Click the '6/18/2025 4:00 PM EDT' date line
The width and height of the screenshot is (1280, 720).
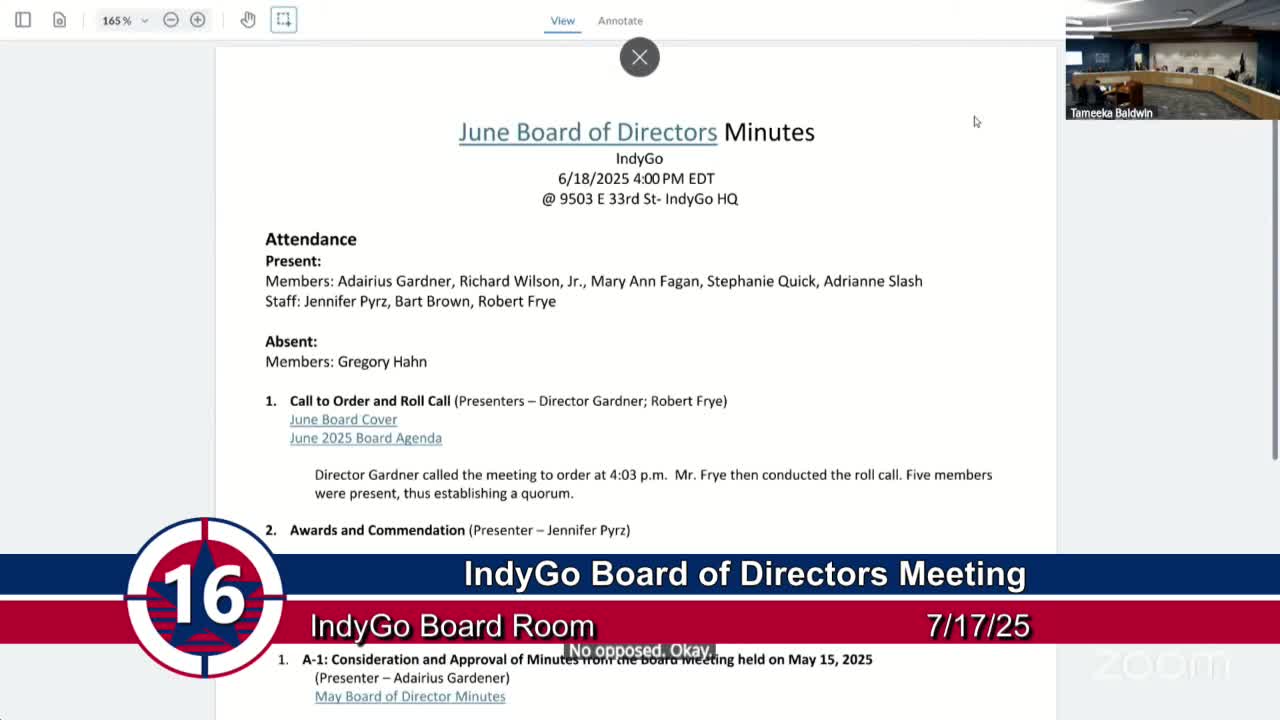pyautogui.click(x=636, y=178)
